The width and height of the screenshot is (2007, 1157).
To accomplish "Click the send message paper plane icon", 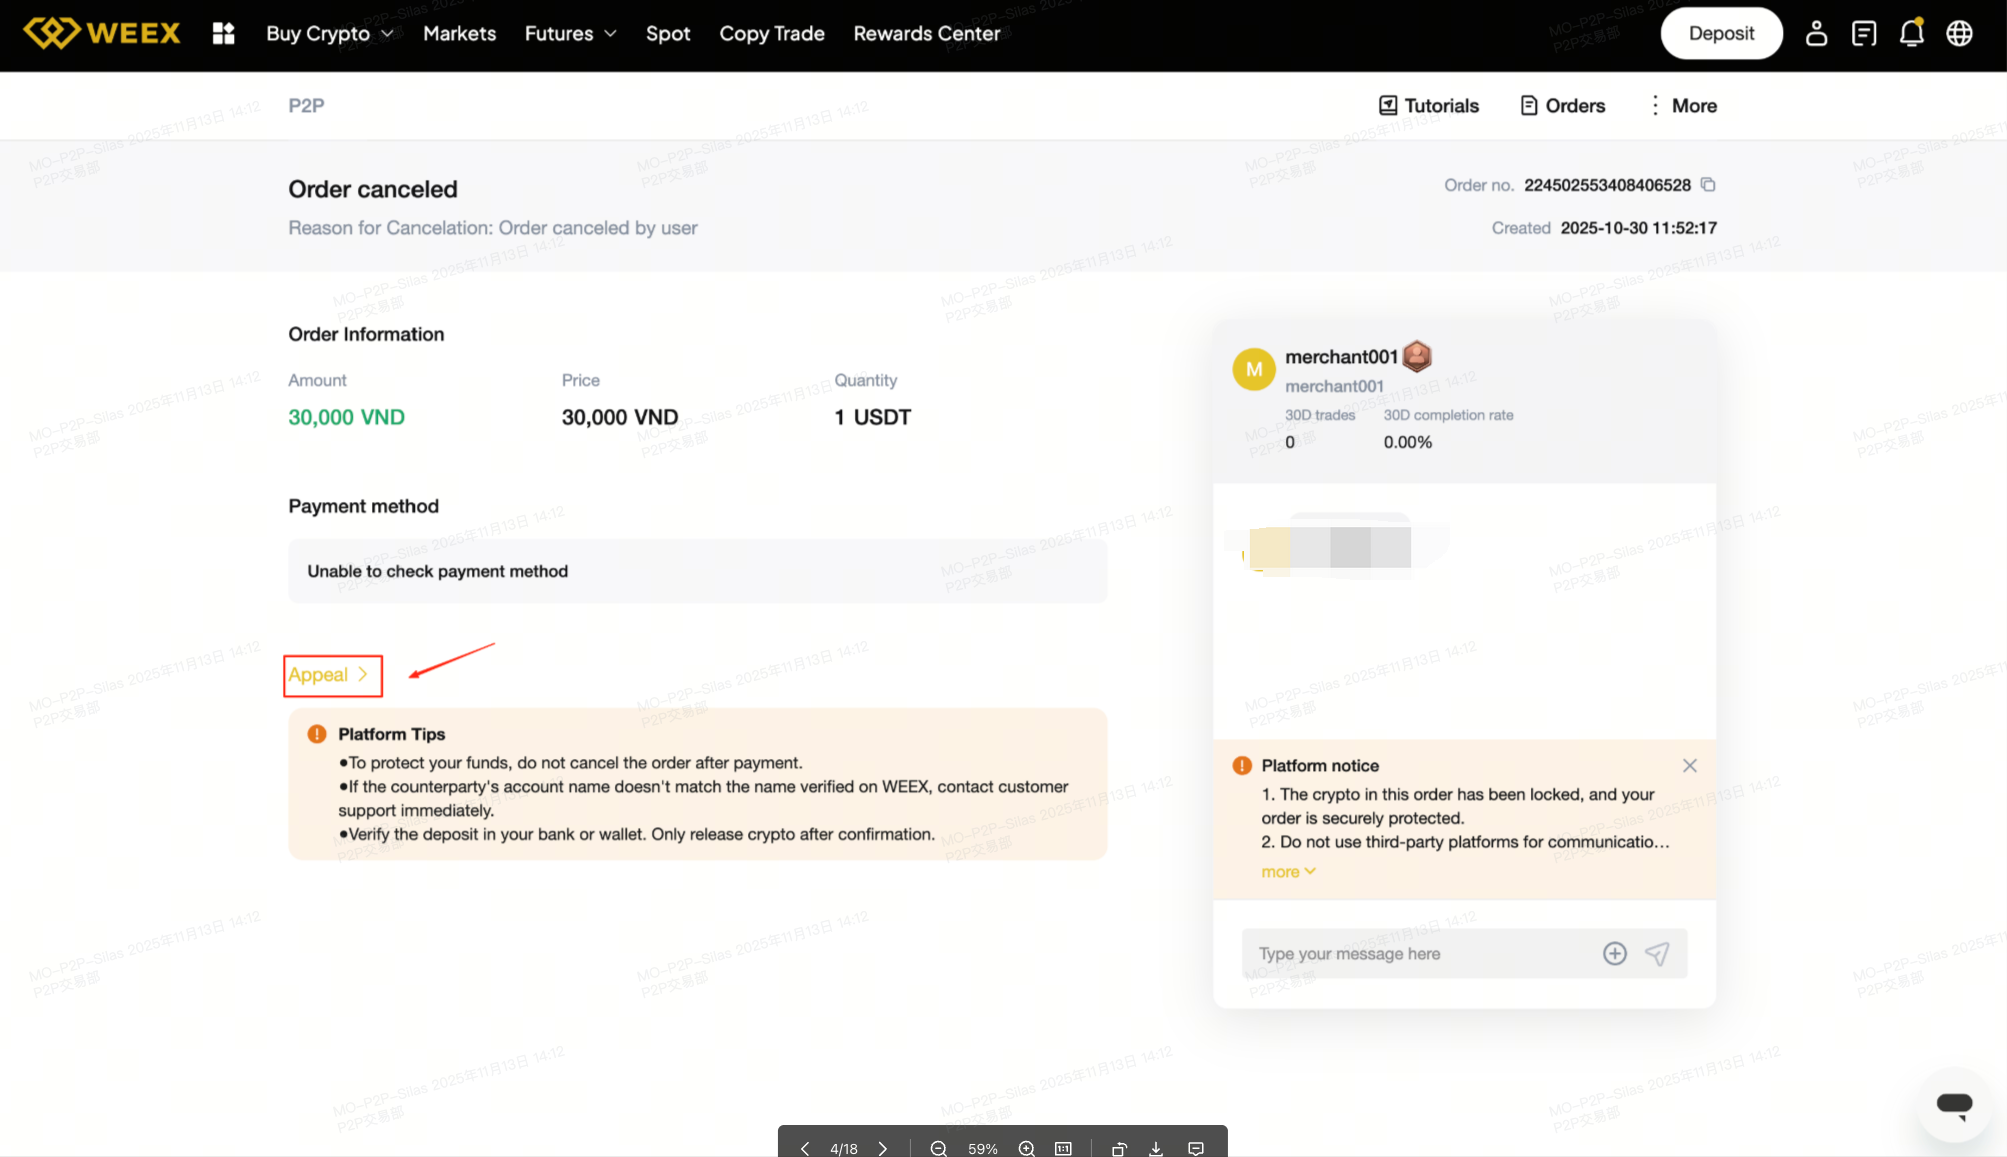I will (1657, 953).
